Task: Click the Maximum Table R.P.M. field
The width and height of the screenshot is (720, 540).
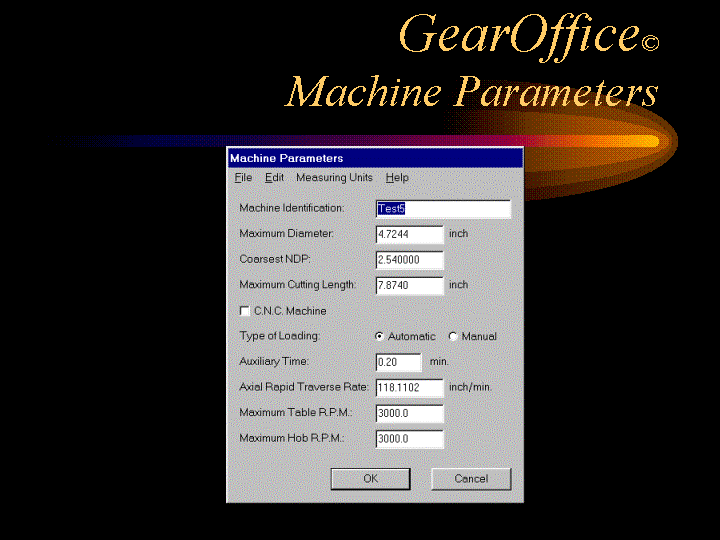Action: point(410,413)
